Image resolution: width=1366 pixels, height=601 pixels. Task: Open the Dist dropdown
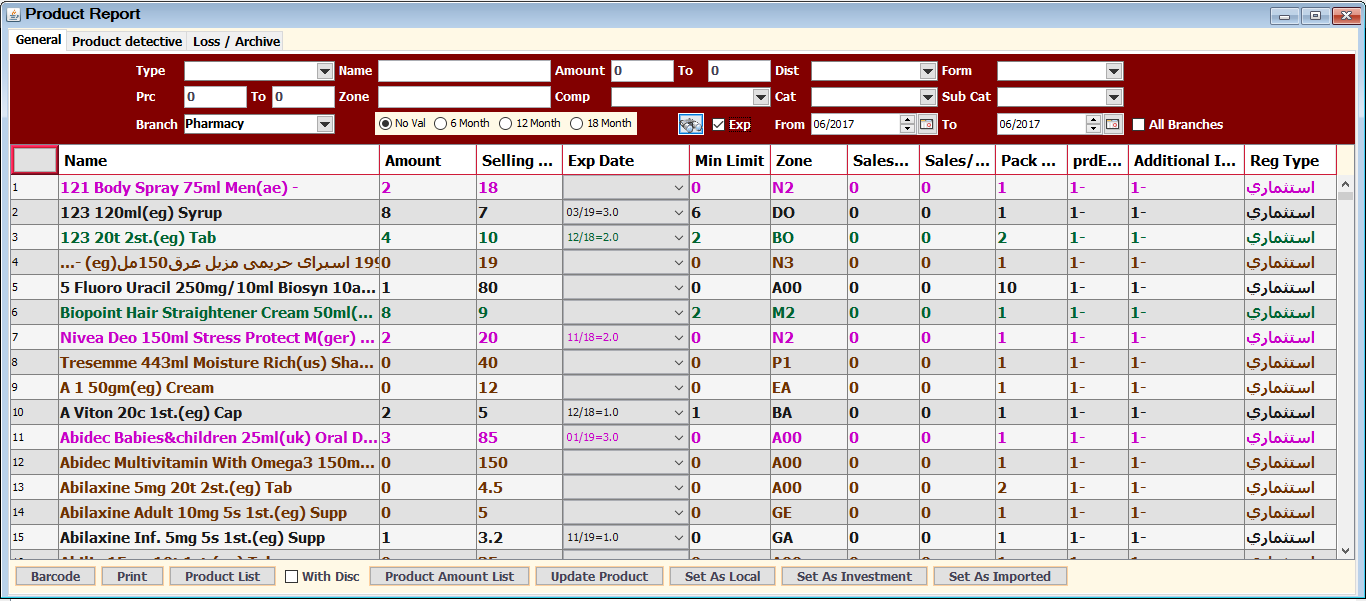point(927,71)
